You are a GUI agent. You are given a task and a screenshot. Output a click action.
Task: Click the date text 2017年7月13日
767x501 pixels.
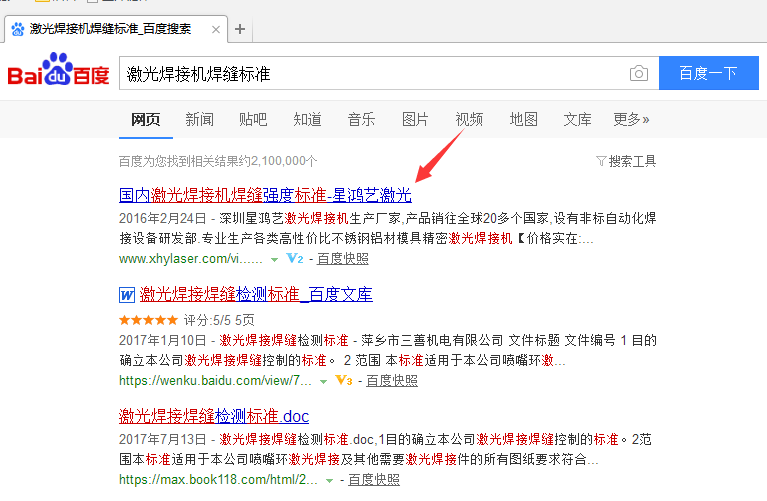click(162, 439)
